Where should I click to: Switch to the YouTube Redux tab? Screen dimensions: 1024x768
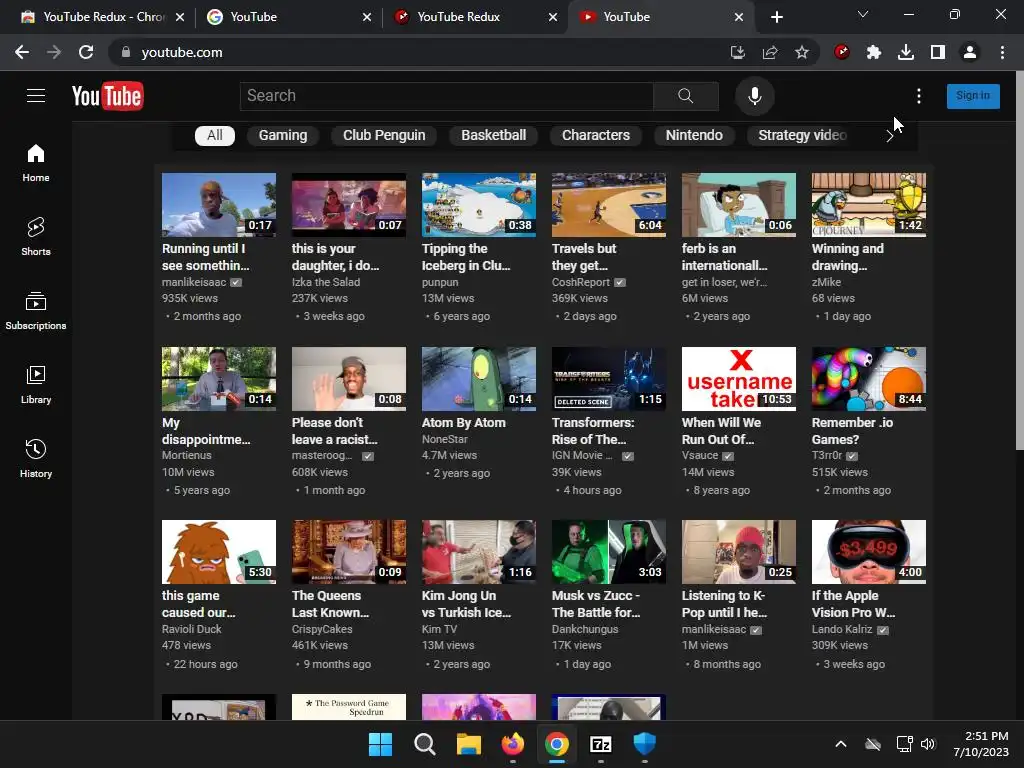pos(476,17)
